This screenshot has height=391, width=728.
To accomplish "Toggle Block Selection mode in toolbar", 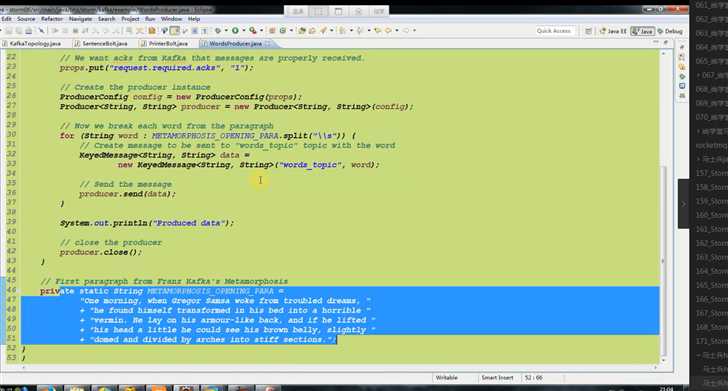I will [x=195, y=31].
